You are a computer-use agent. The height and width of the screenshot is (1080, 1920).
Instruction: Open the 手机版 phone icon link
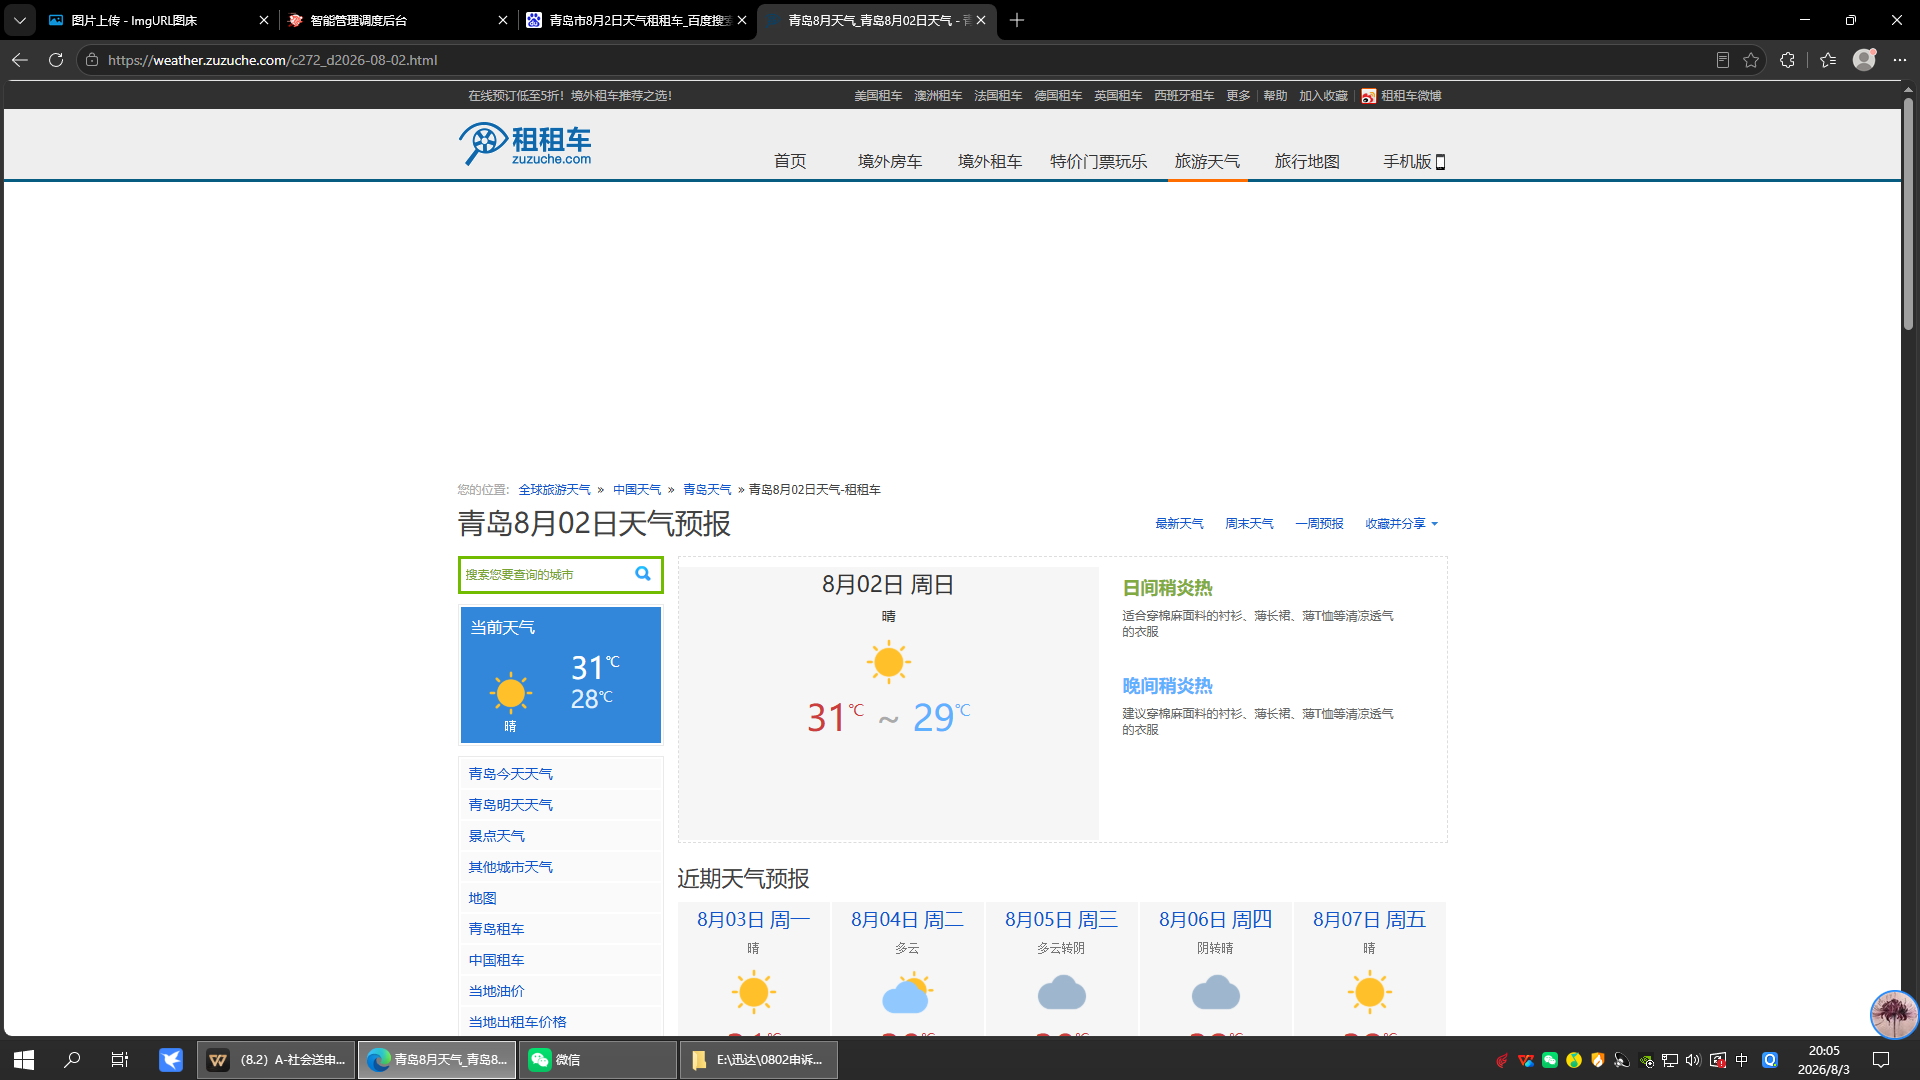coord(1414,161)
